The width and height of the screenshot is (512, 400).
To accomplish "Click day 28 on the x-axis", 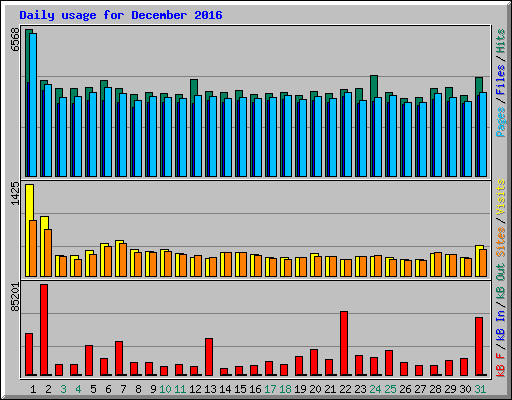I will [x=435, y=389].
